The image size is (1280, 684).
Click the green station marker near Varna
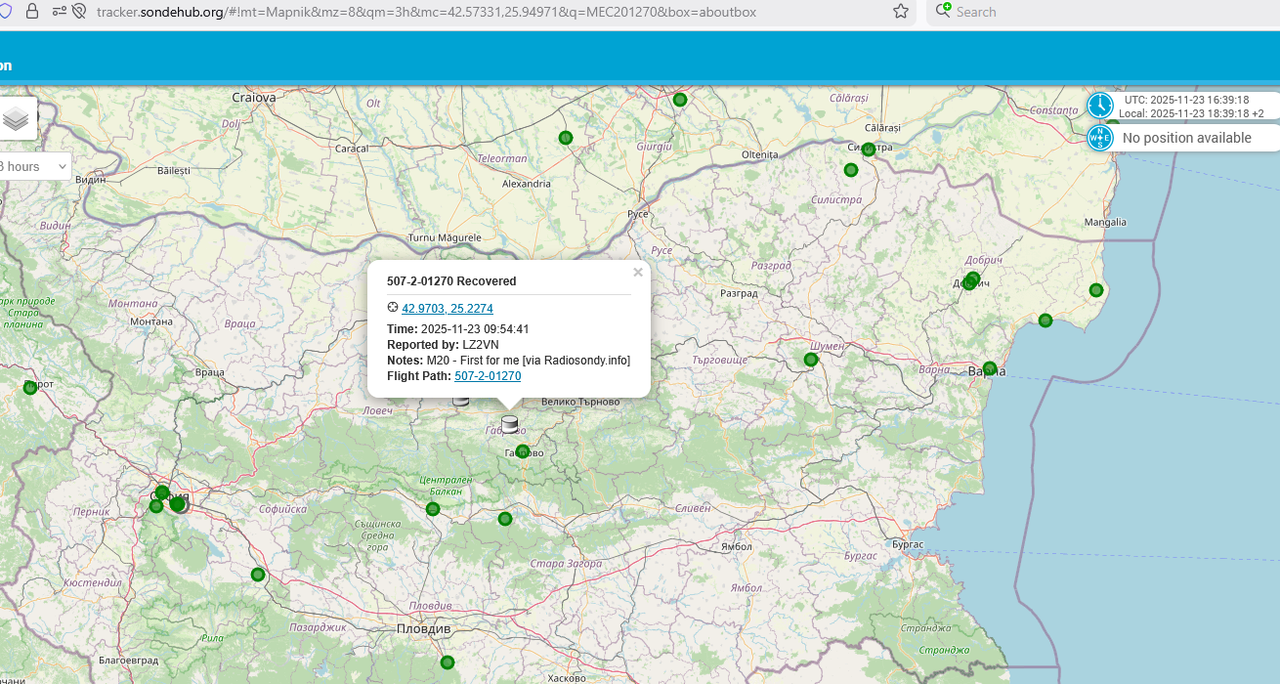point(989,368)
